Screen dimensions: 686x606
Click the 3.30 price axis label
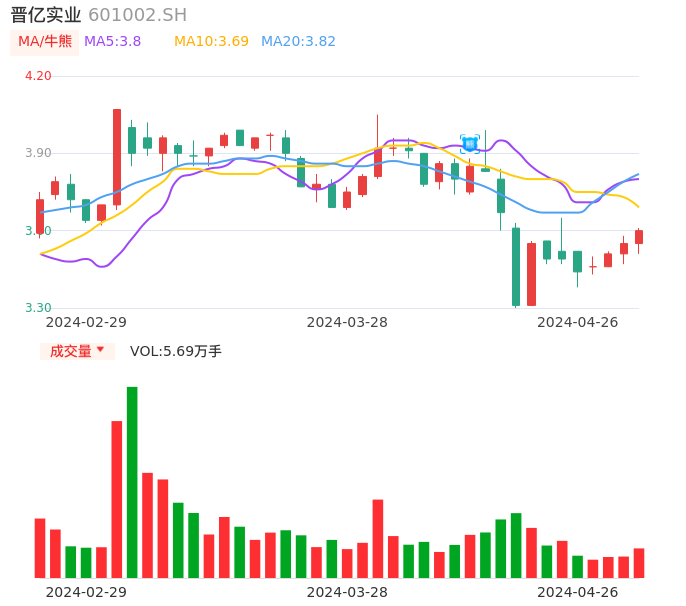(38, 308)
